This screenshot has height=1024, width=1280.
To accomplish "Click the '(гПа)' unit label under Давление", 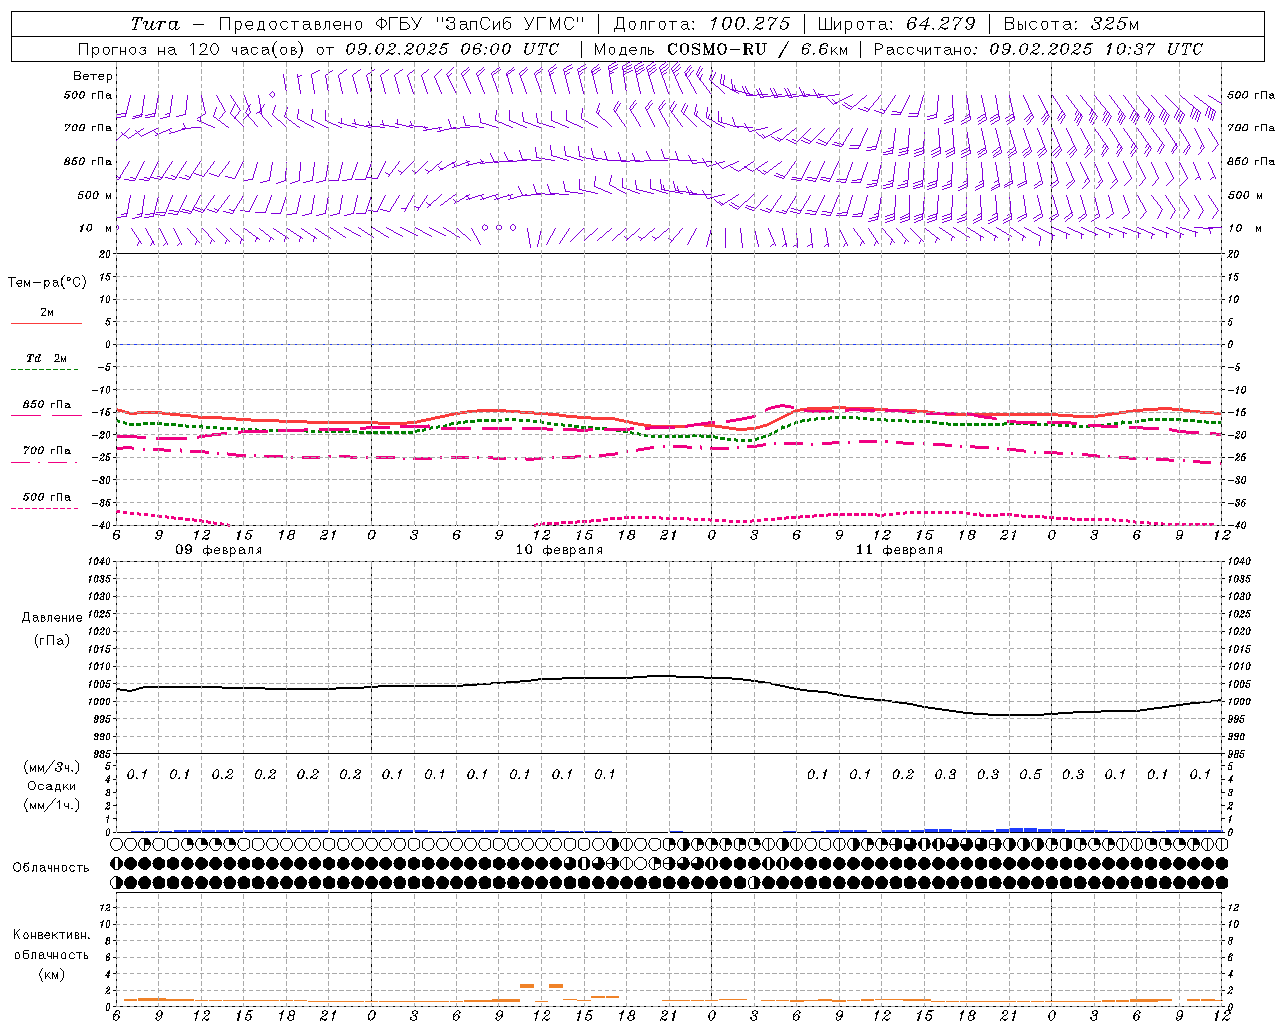I will [x=52, y=640].
